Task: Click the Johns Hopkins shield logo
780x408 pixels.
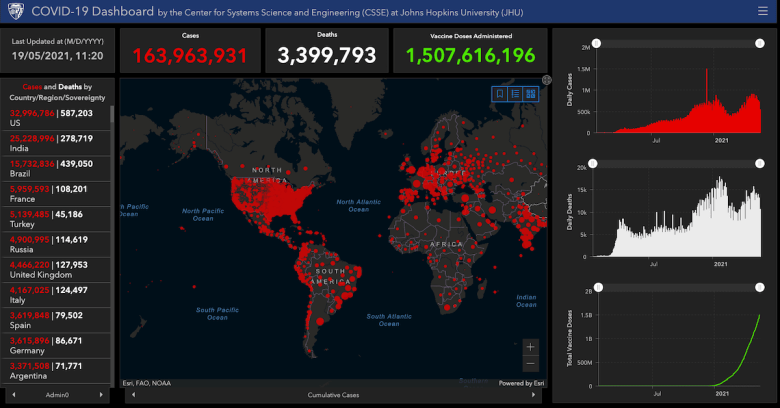Action: [16, 11]
